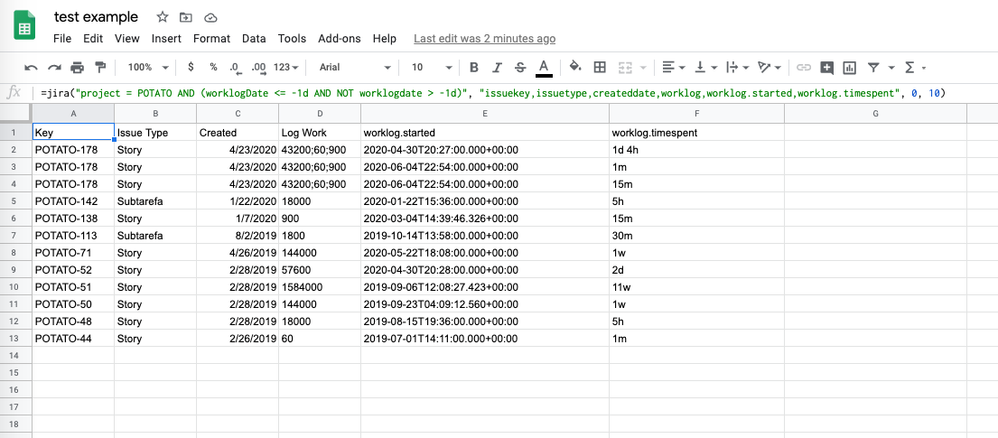Go to Sheets home via green logo

coord(25,27)
